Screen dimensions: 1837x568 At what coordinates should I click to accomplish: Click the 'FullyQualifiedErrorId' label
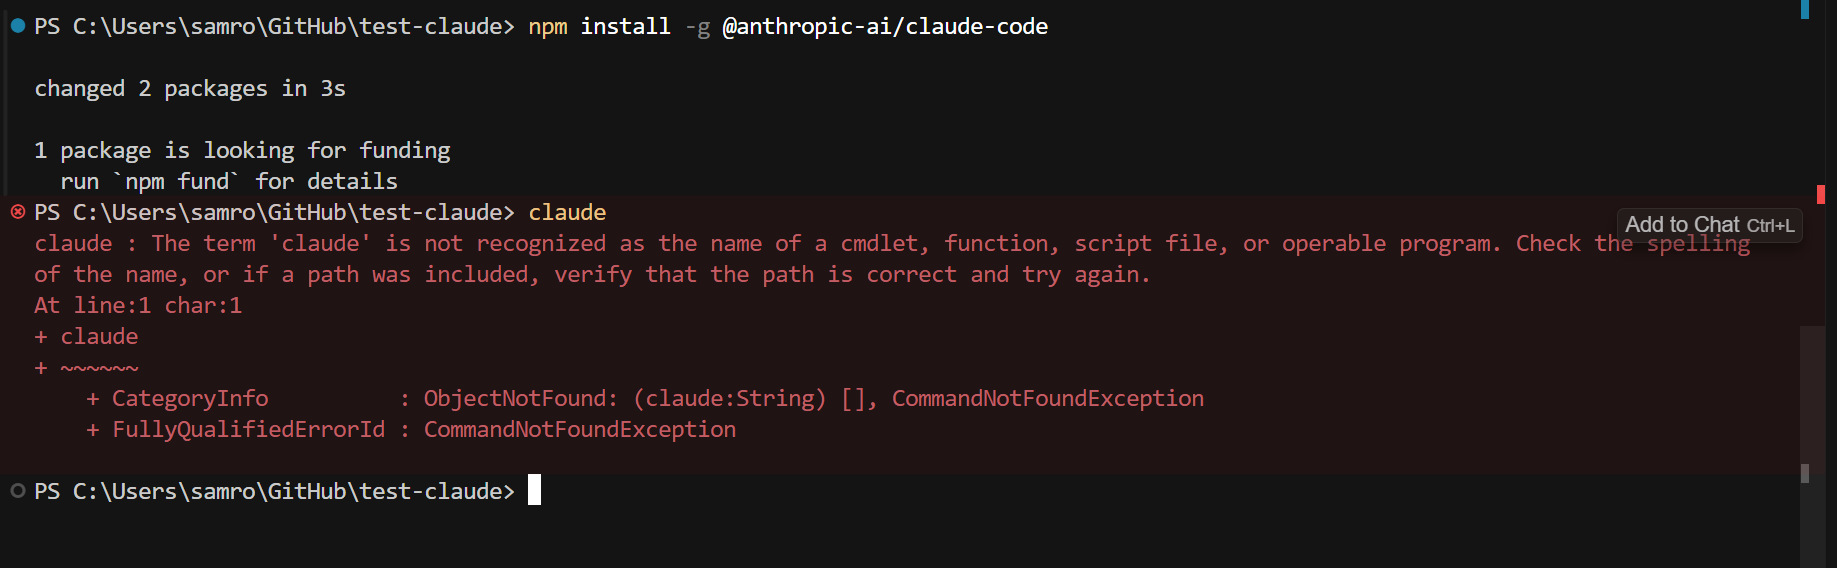point(248,430)
